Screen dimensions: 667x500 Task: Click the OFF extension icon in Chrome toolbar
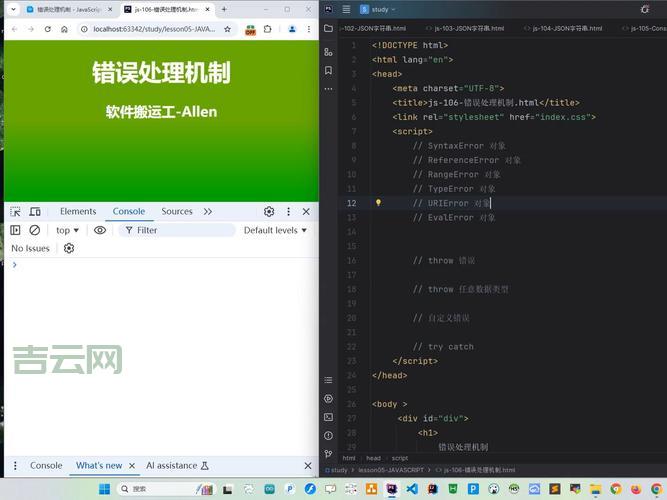pos(250,29)
